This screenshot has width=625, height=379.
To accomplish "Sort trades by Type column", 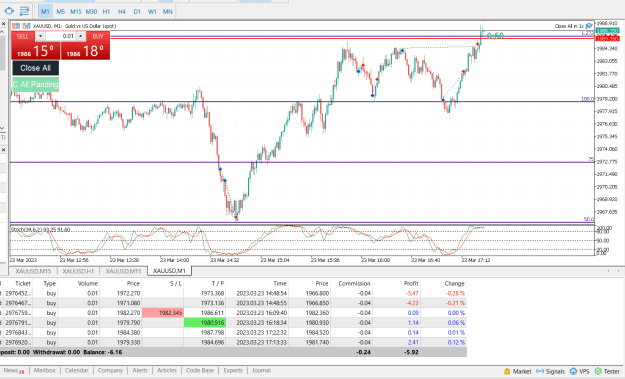I will tap(49, 283).
